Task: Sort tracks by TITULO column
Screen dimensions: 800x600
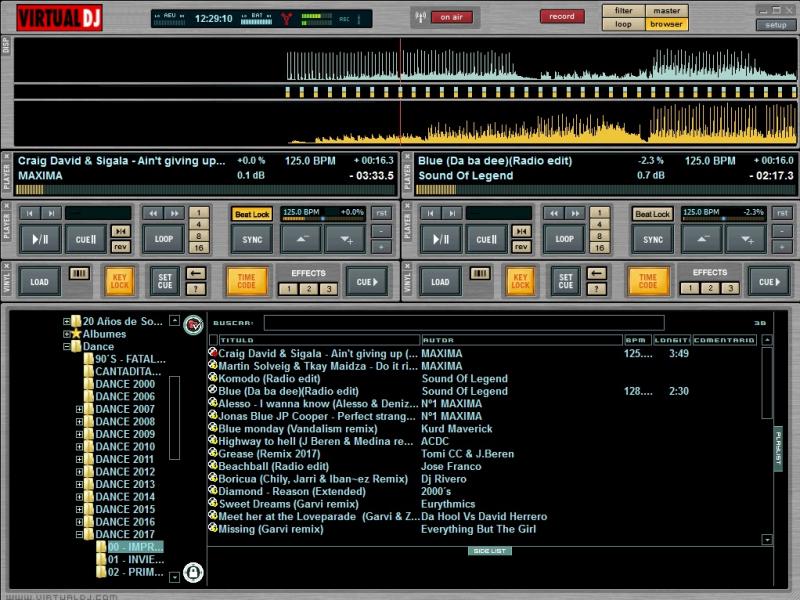Action: [319, 340]
